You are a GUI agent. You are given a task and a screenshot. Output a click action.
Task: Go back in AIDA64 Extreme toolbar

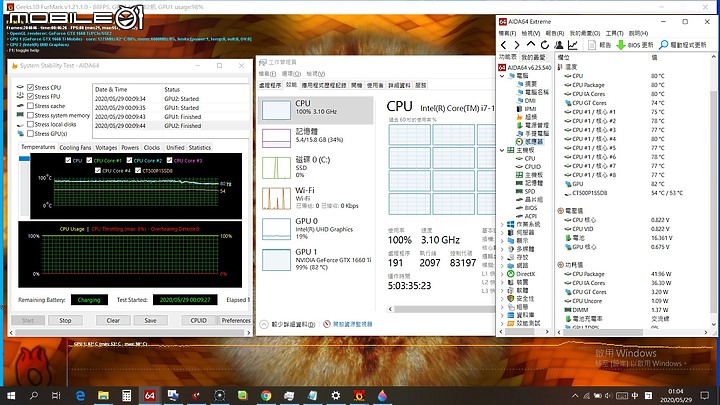[x=504, y=45]
